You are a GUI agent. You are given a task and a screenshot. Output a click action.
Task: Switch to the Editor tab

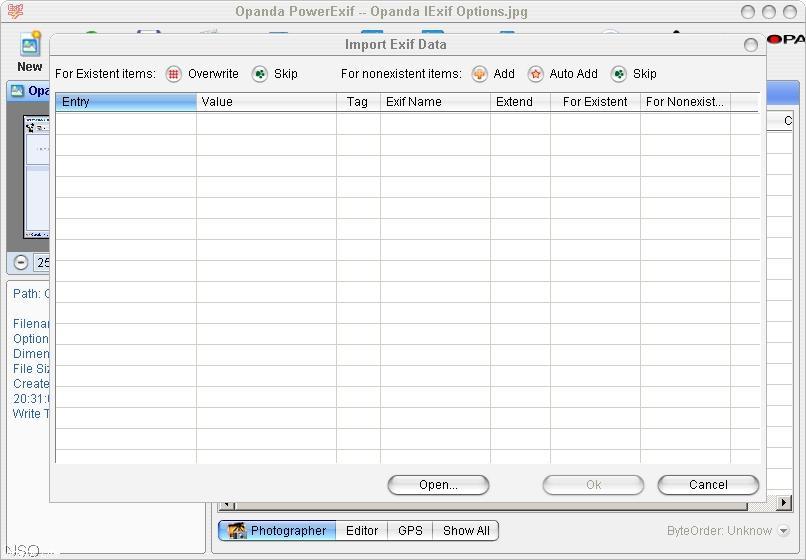click(x=362, y=531)
